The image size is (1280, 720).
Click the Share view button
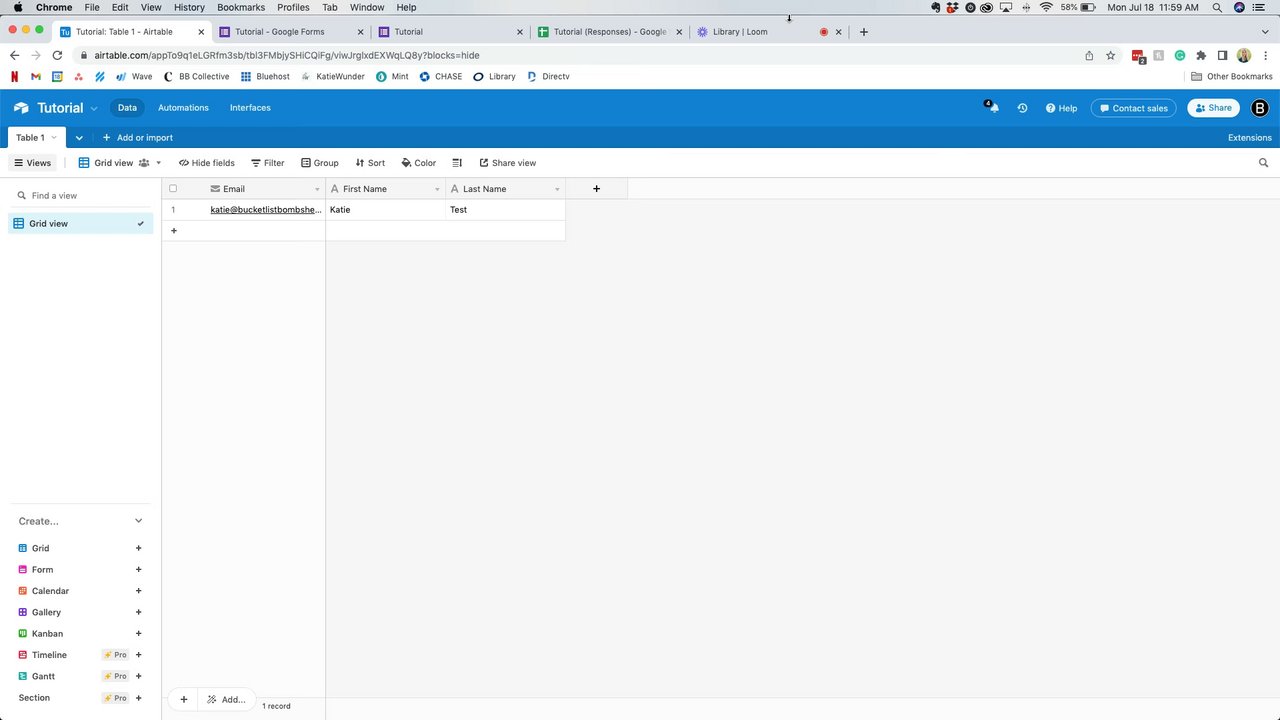[507, 163]
